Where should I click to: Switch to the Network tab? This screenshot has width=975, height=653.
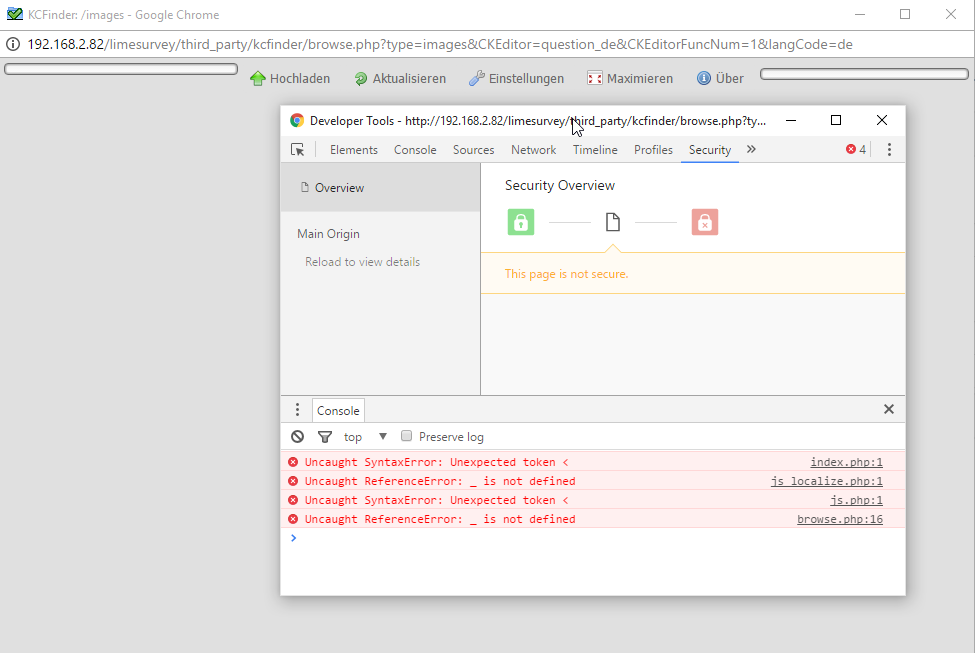(x=533, y=150)
